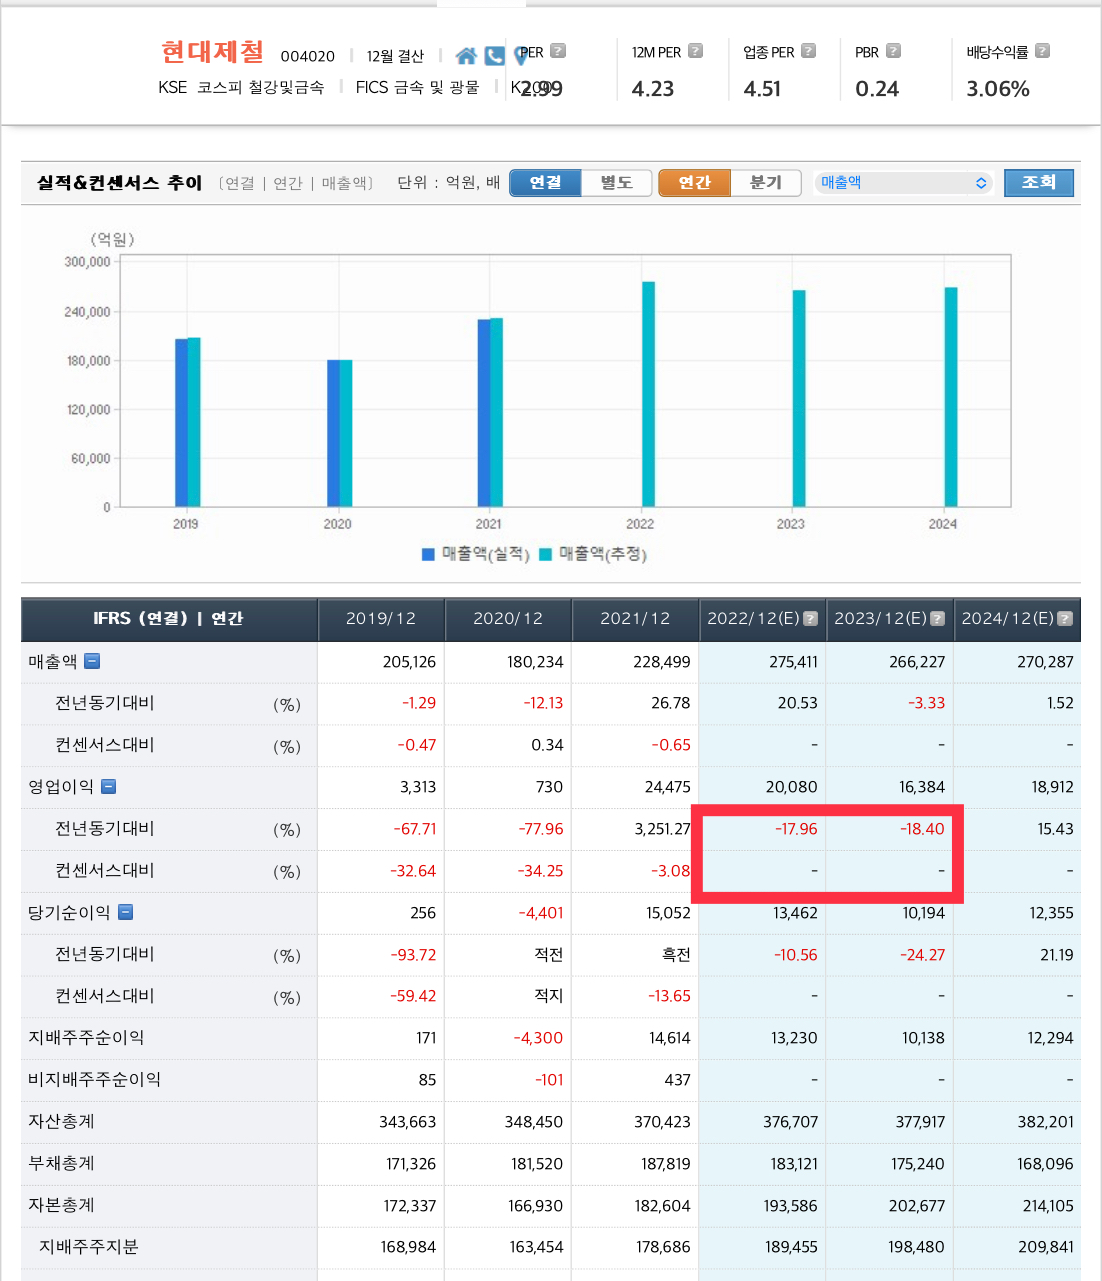Click the 자산총계 row label
Image resolution: width=1102 pixels, height=1281 pixels.
(x=61, y=1122)
